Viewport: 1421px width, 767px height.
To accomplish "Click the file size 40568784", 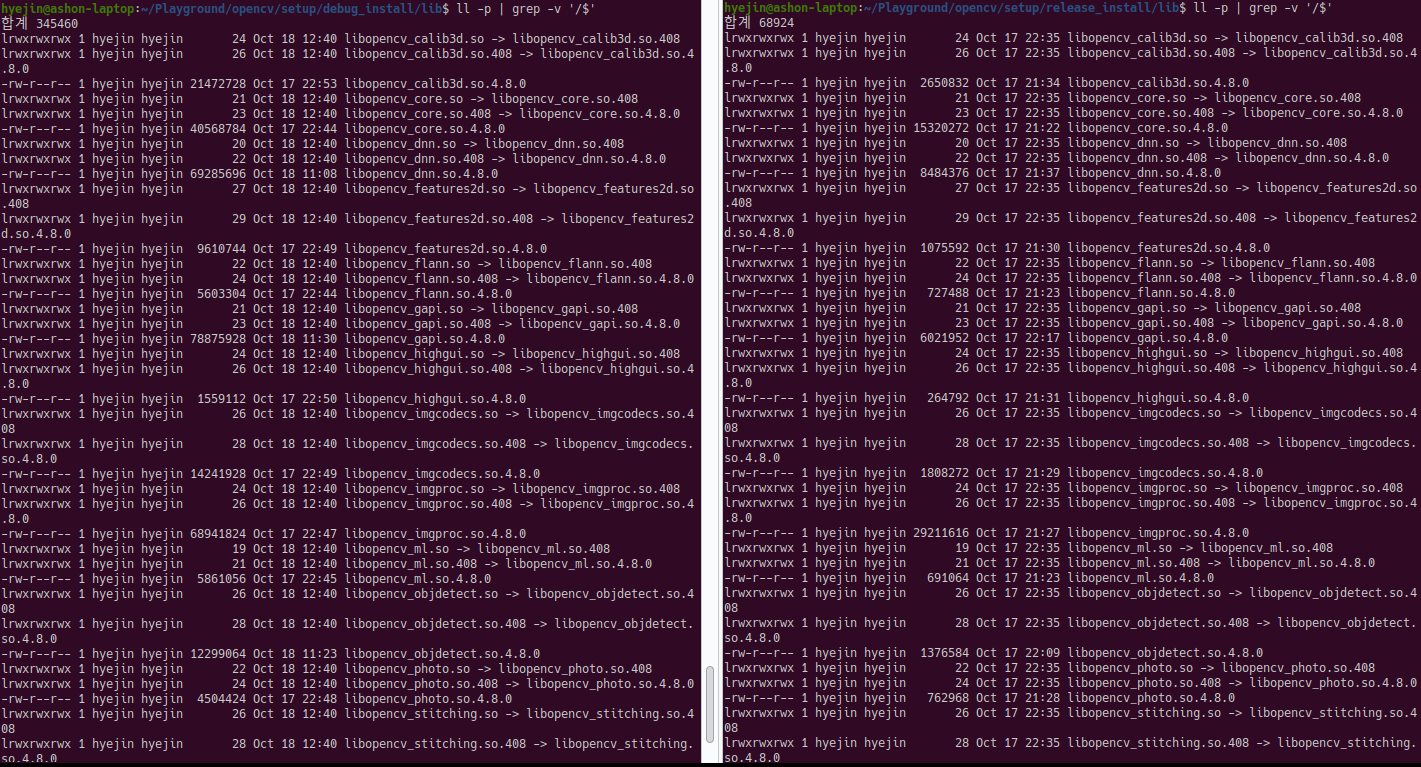I will tap(218, 129).
